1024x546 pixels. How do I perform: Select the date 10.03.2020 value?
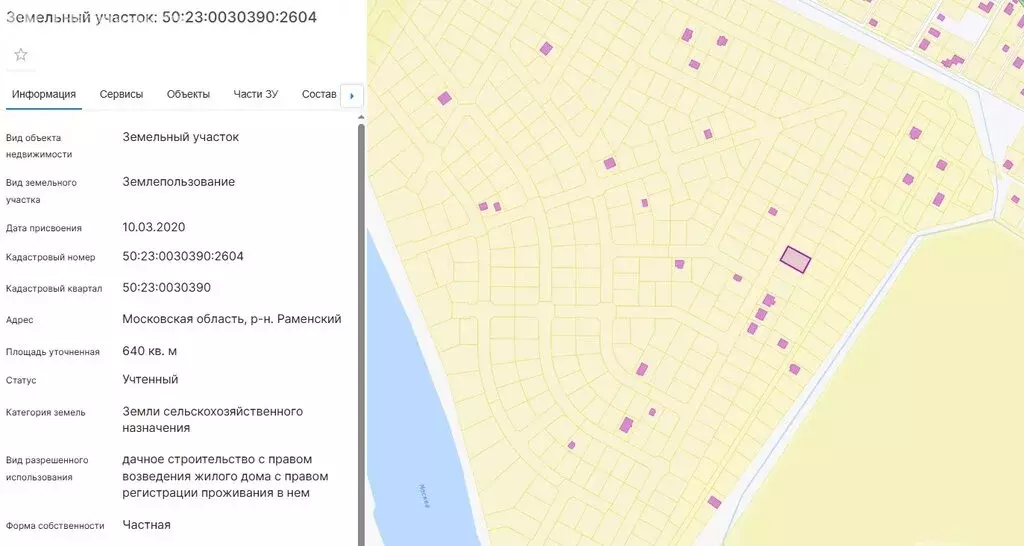[153, 227]
